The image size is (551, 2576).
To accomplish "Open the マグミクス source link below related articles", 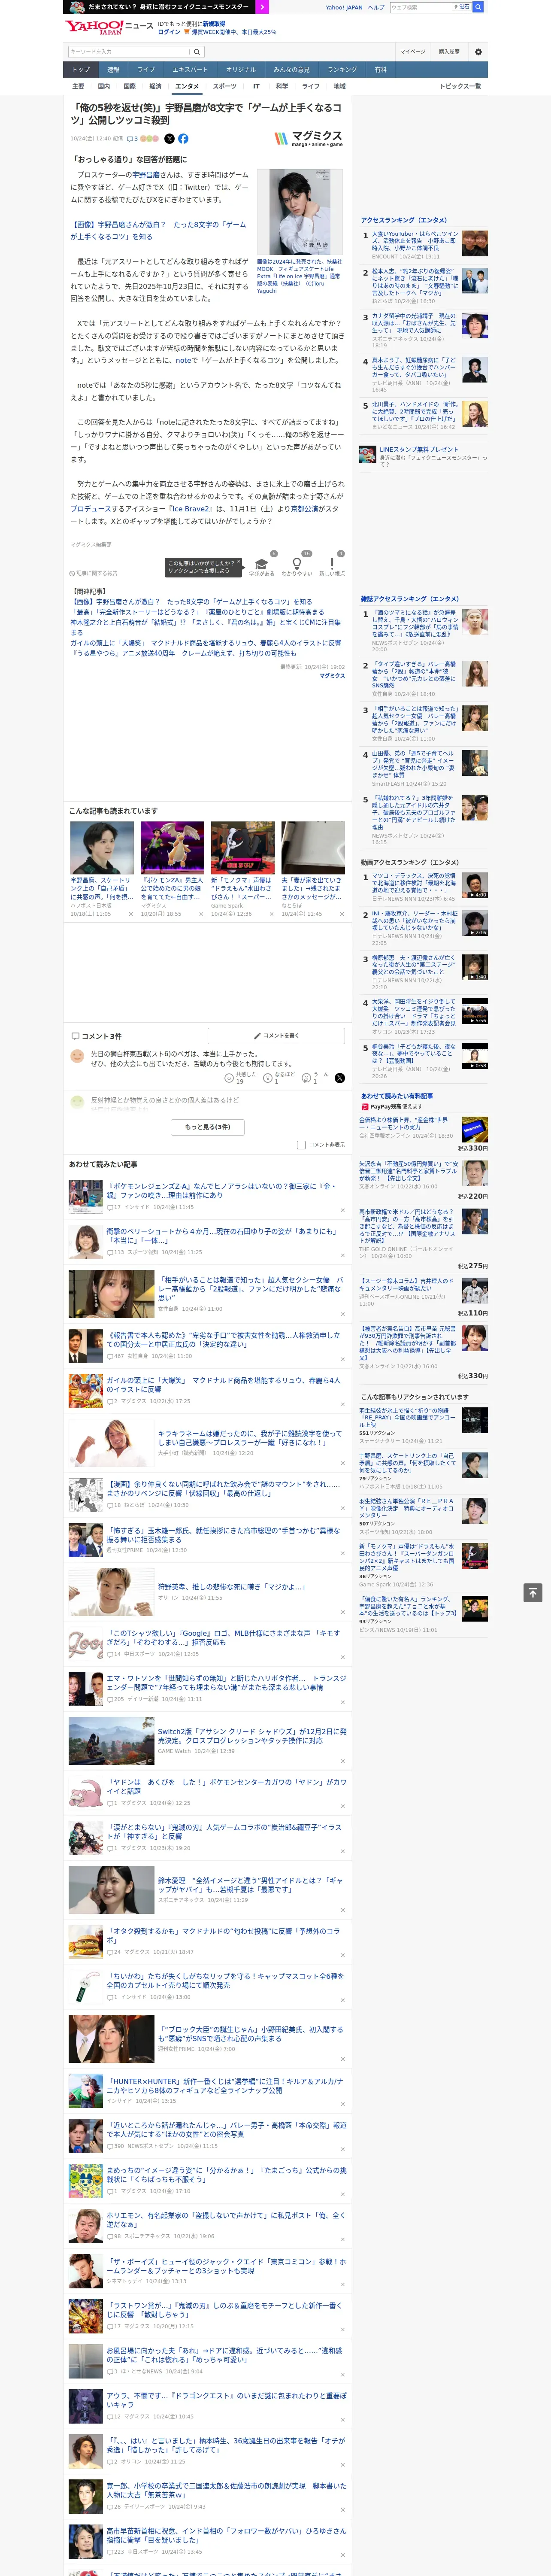I will [x=332, y=676].
